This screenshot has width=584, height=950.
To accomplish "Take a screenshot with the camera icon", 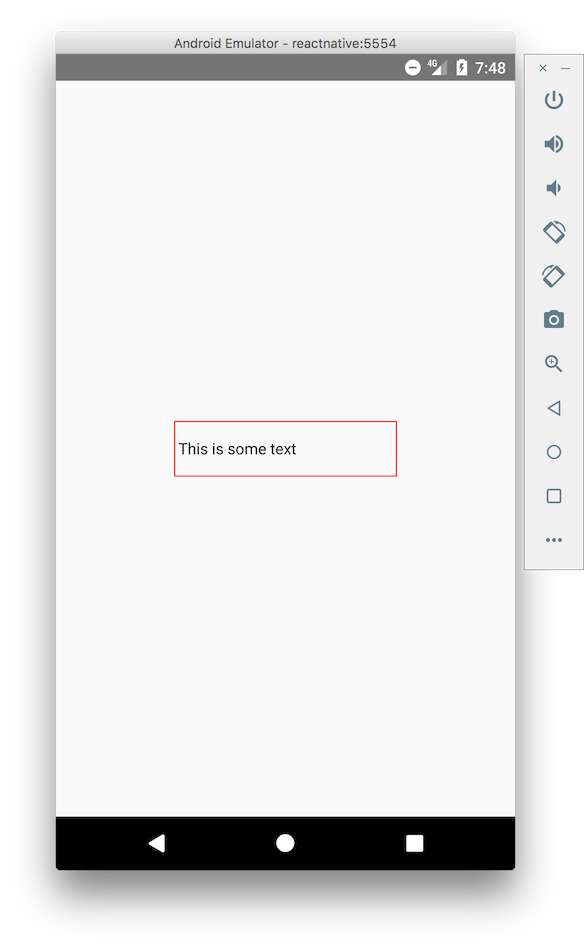I will click(x=554, y=319).
